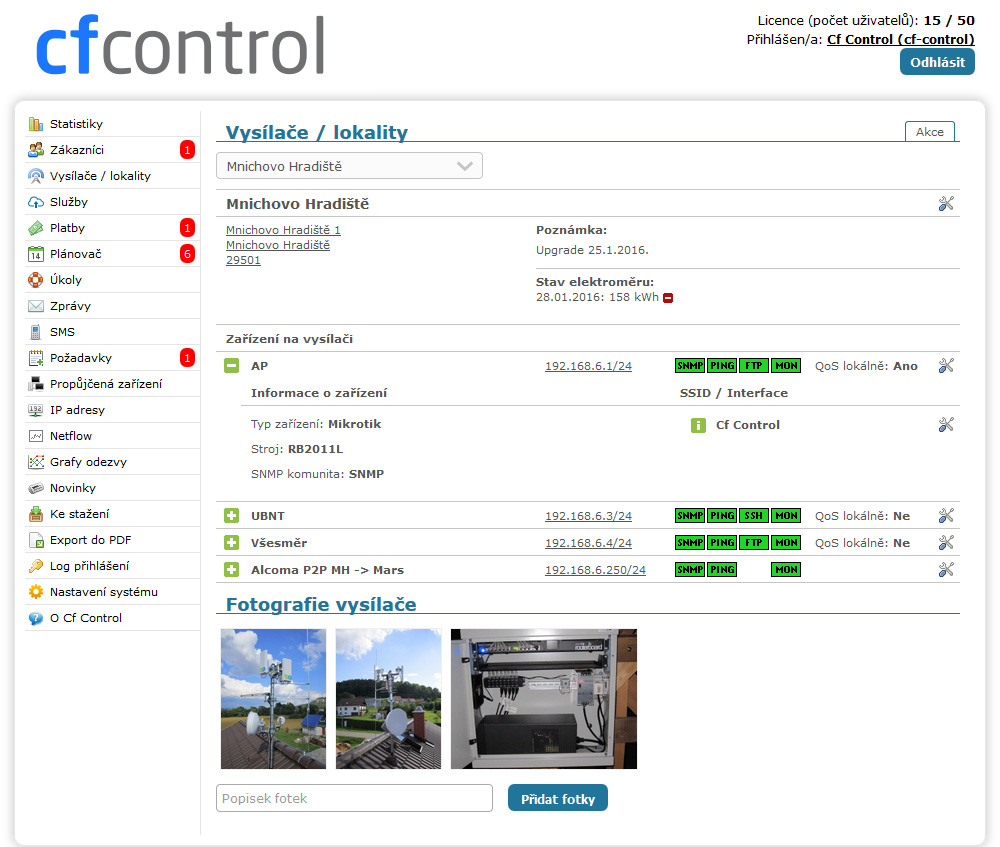The width and height of the screenshot is (1000, 847).
Task: Click the Přidat fotky button
Action: (557, 799)
